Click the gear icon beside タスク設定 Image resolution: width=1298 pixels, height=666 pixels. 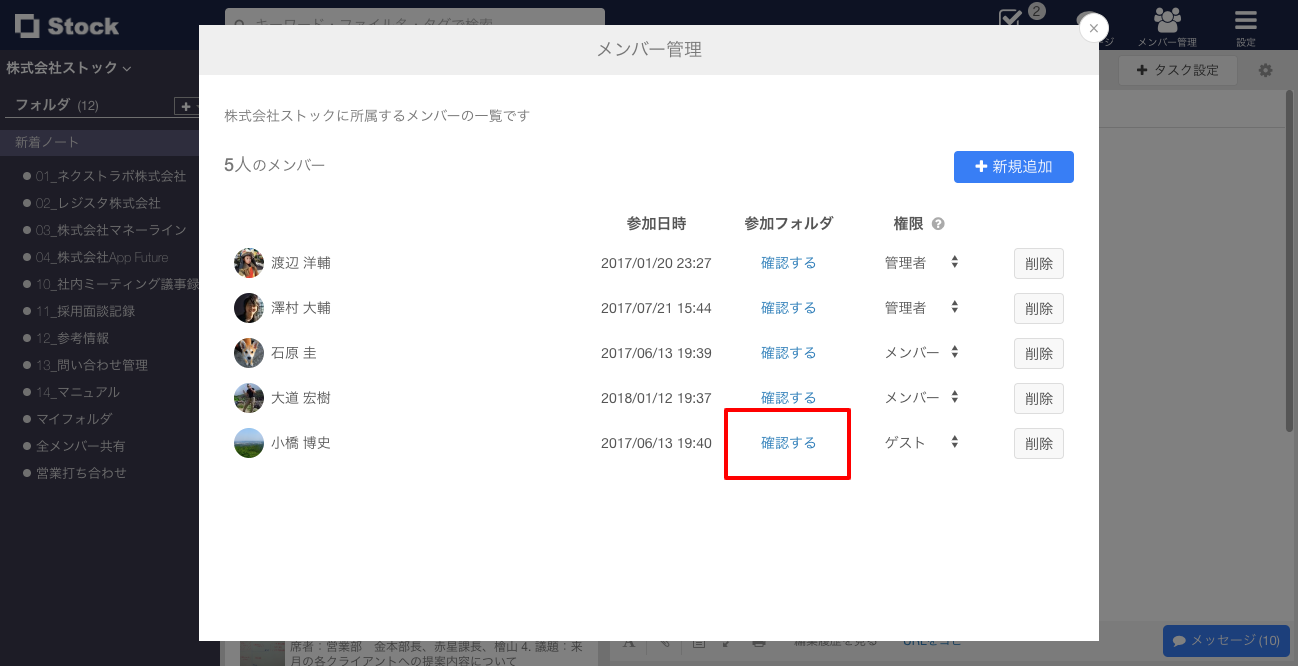(x=1264, y=70)
